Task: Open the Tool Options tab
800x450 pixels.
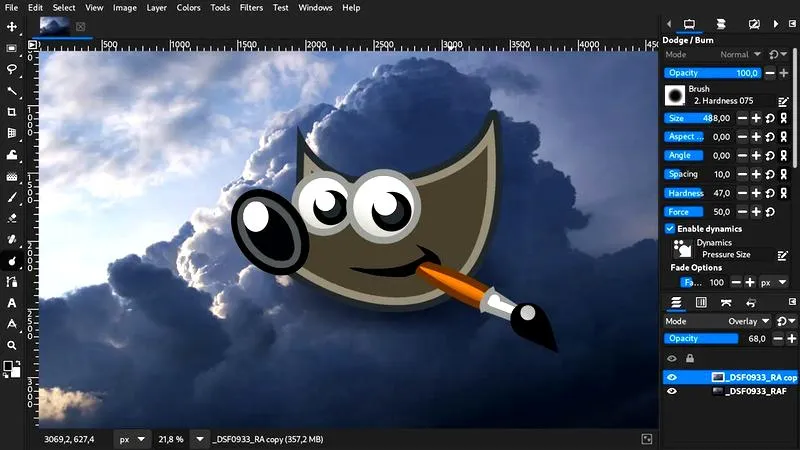Action: tap(689, 24)
